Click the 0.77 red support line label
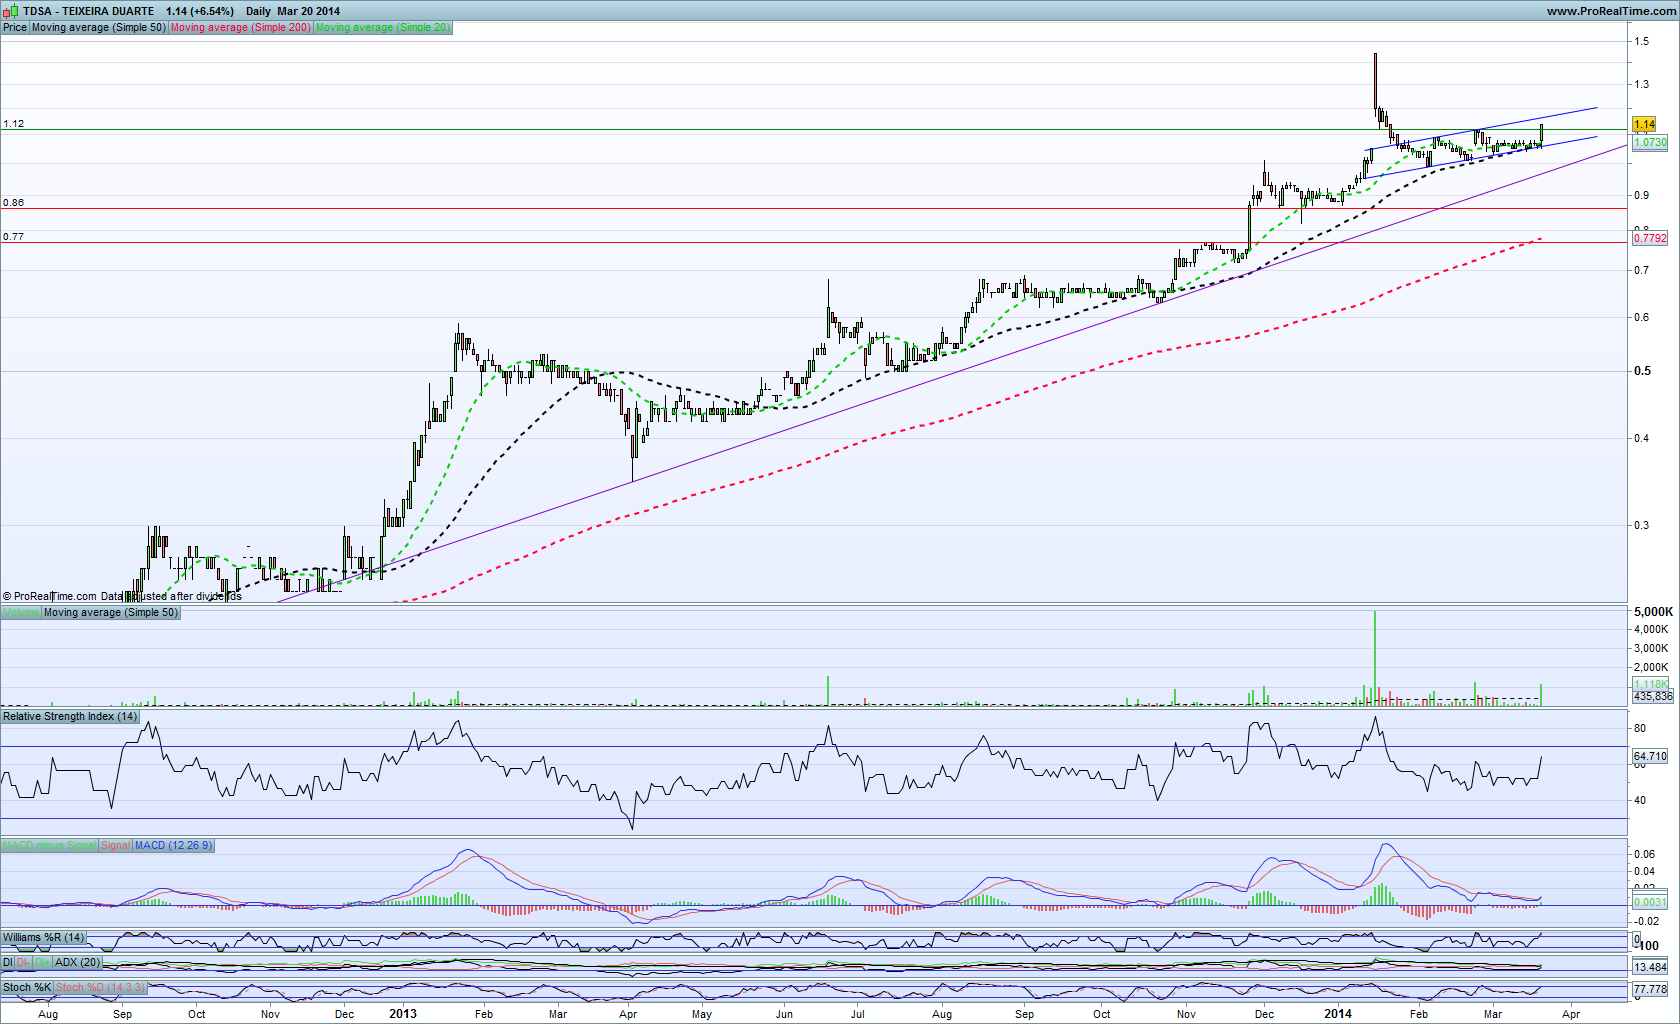The height and width of the screenshot is (1024, 1680). 14,237
